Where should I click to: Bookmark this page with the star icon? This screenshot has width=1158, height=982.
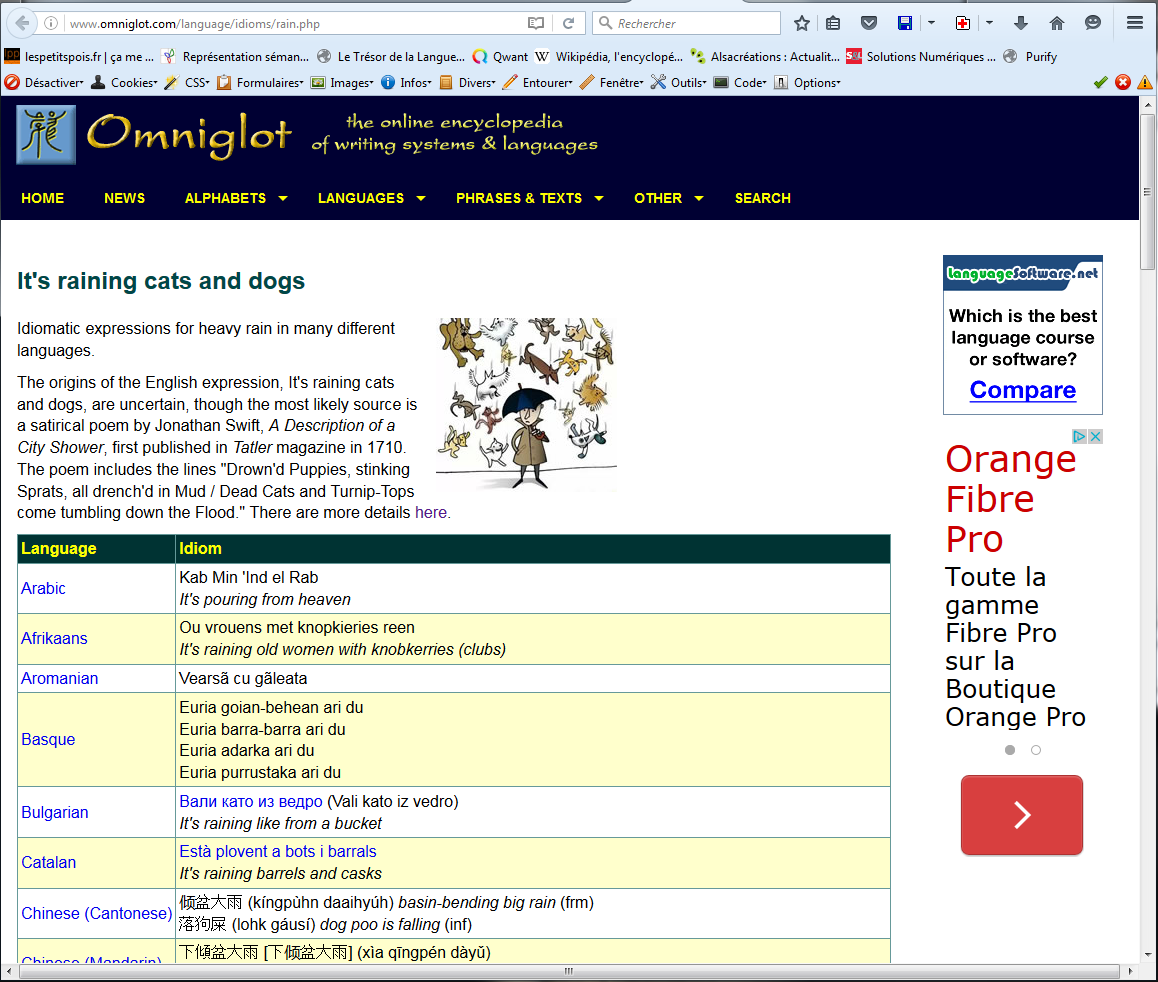802,23
